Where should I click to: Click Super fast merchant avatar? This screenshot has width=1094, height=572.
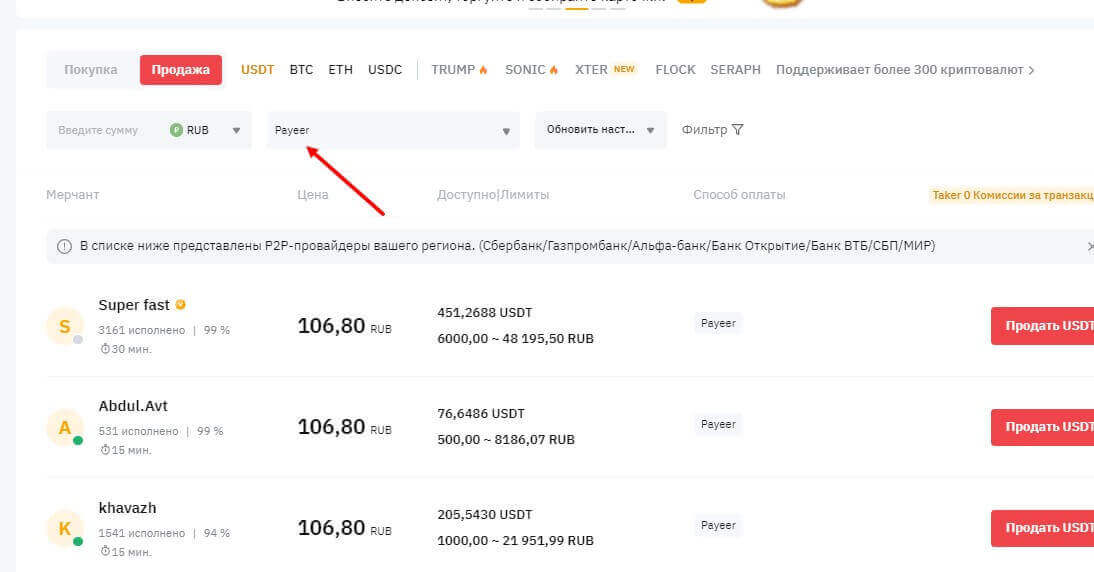tap(65, 326)
